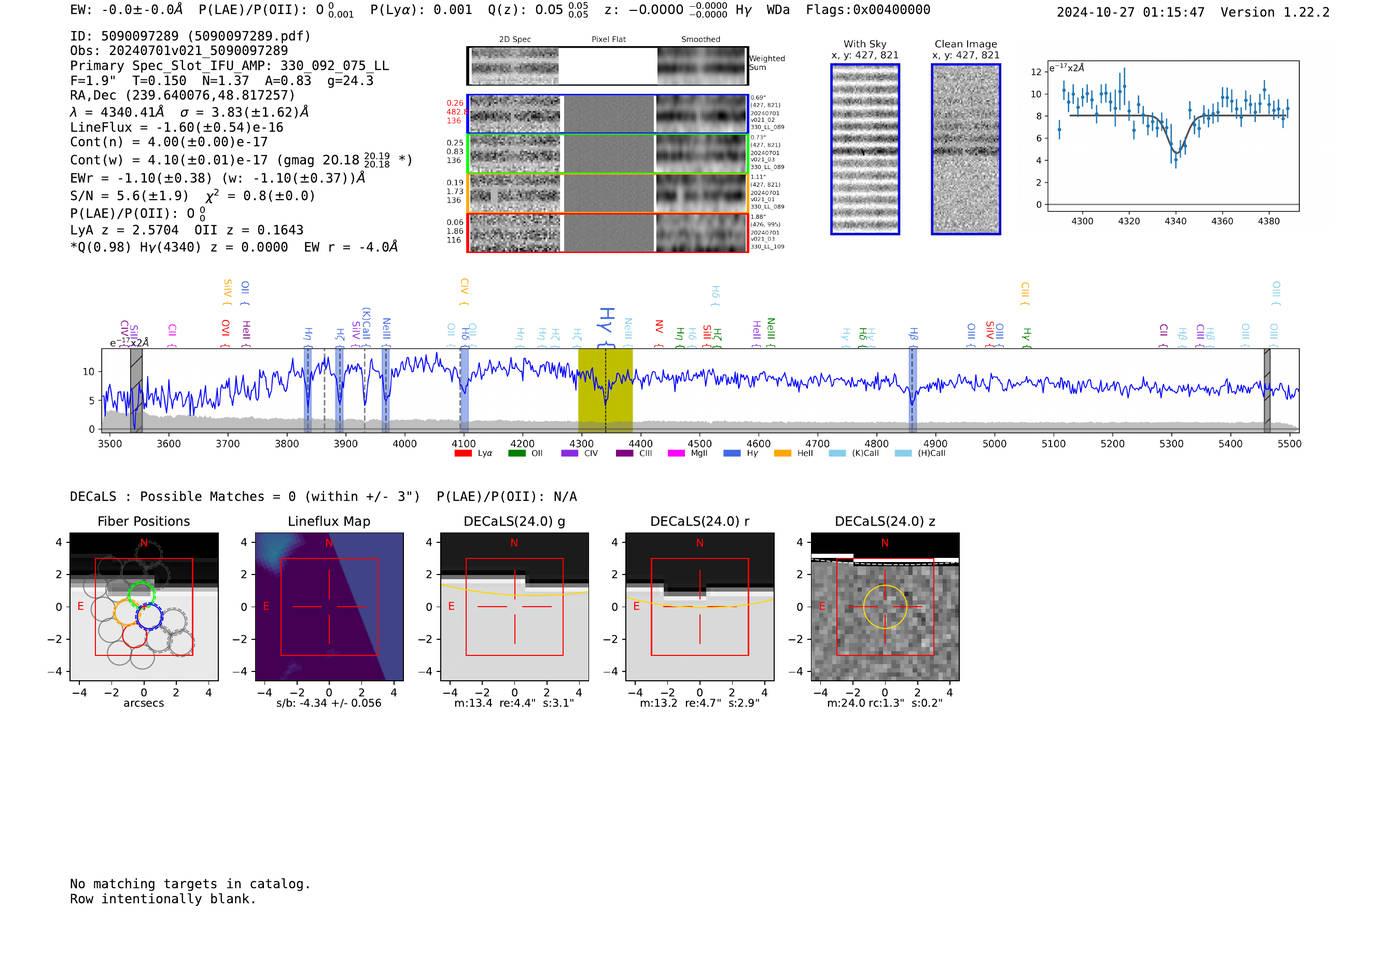Viewport: 1400px width, 953px height.
Task: Click the Primary Spec_Slot_IFU_AMP: 330_092_075_LL line
Action: 229,66
